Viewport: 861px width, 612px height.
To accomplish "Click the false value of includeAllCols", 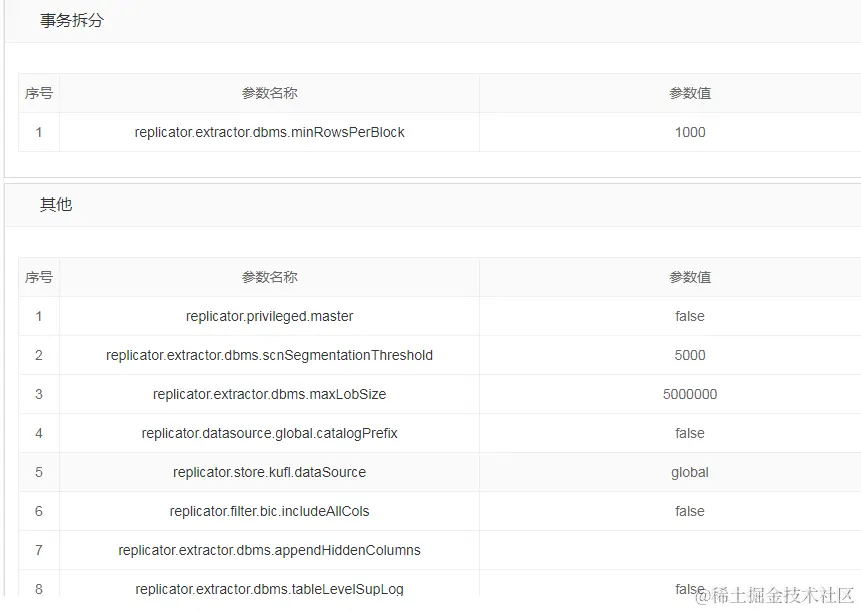I will (690, 511).
